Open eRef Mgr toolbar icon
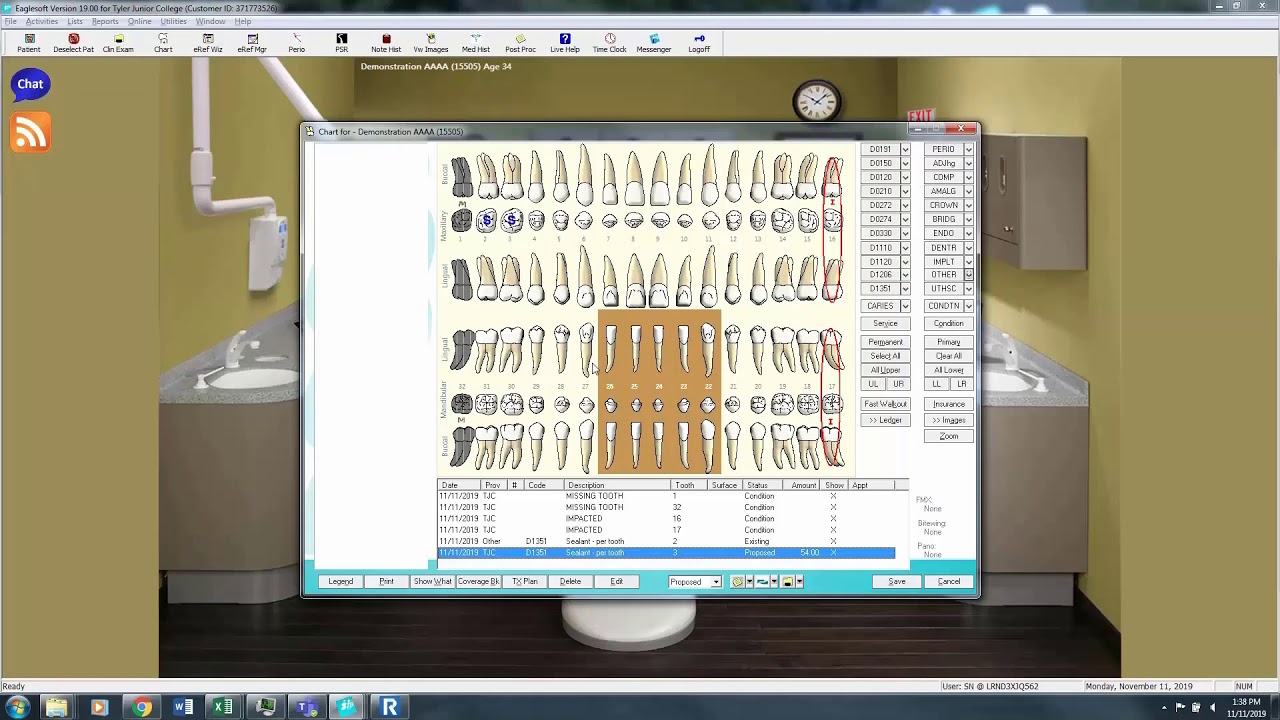Viewport: 1280px width, 720px height. tap(252, 43)
